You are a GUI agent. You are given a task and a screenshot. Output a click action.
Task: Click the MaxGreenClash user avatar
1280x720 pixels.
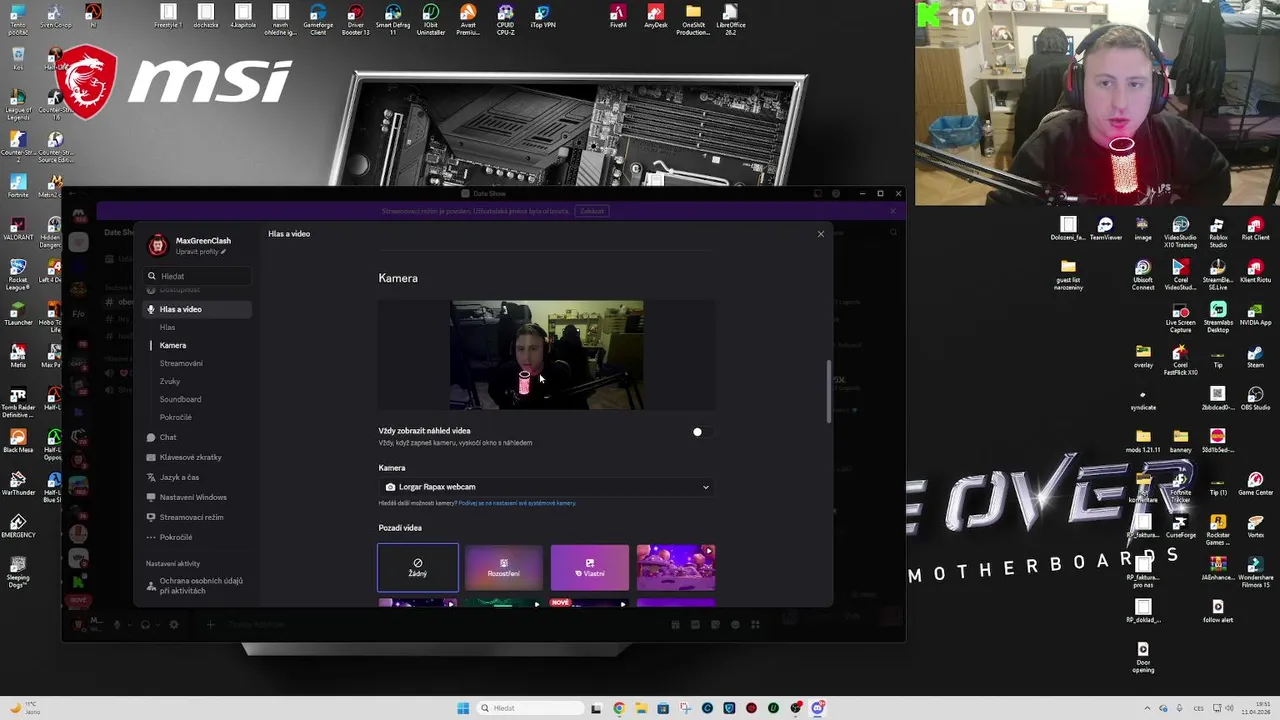(x=158, y=245)
